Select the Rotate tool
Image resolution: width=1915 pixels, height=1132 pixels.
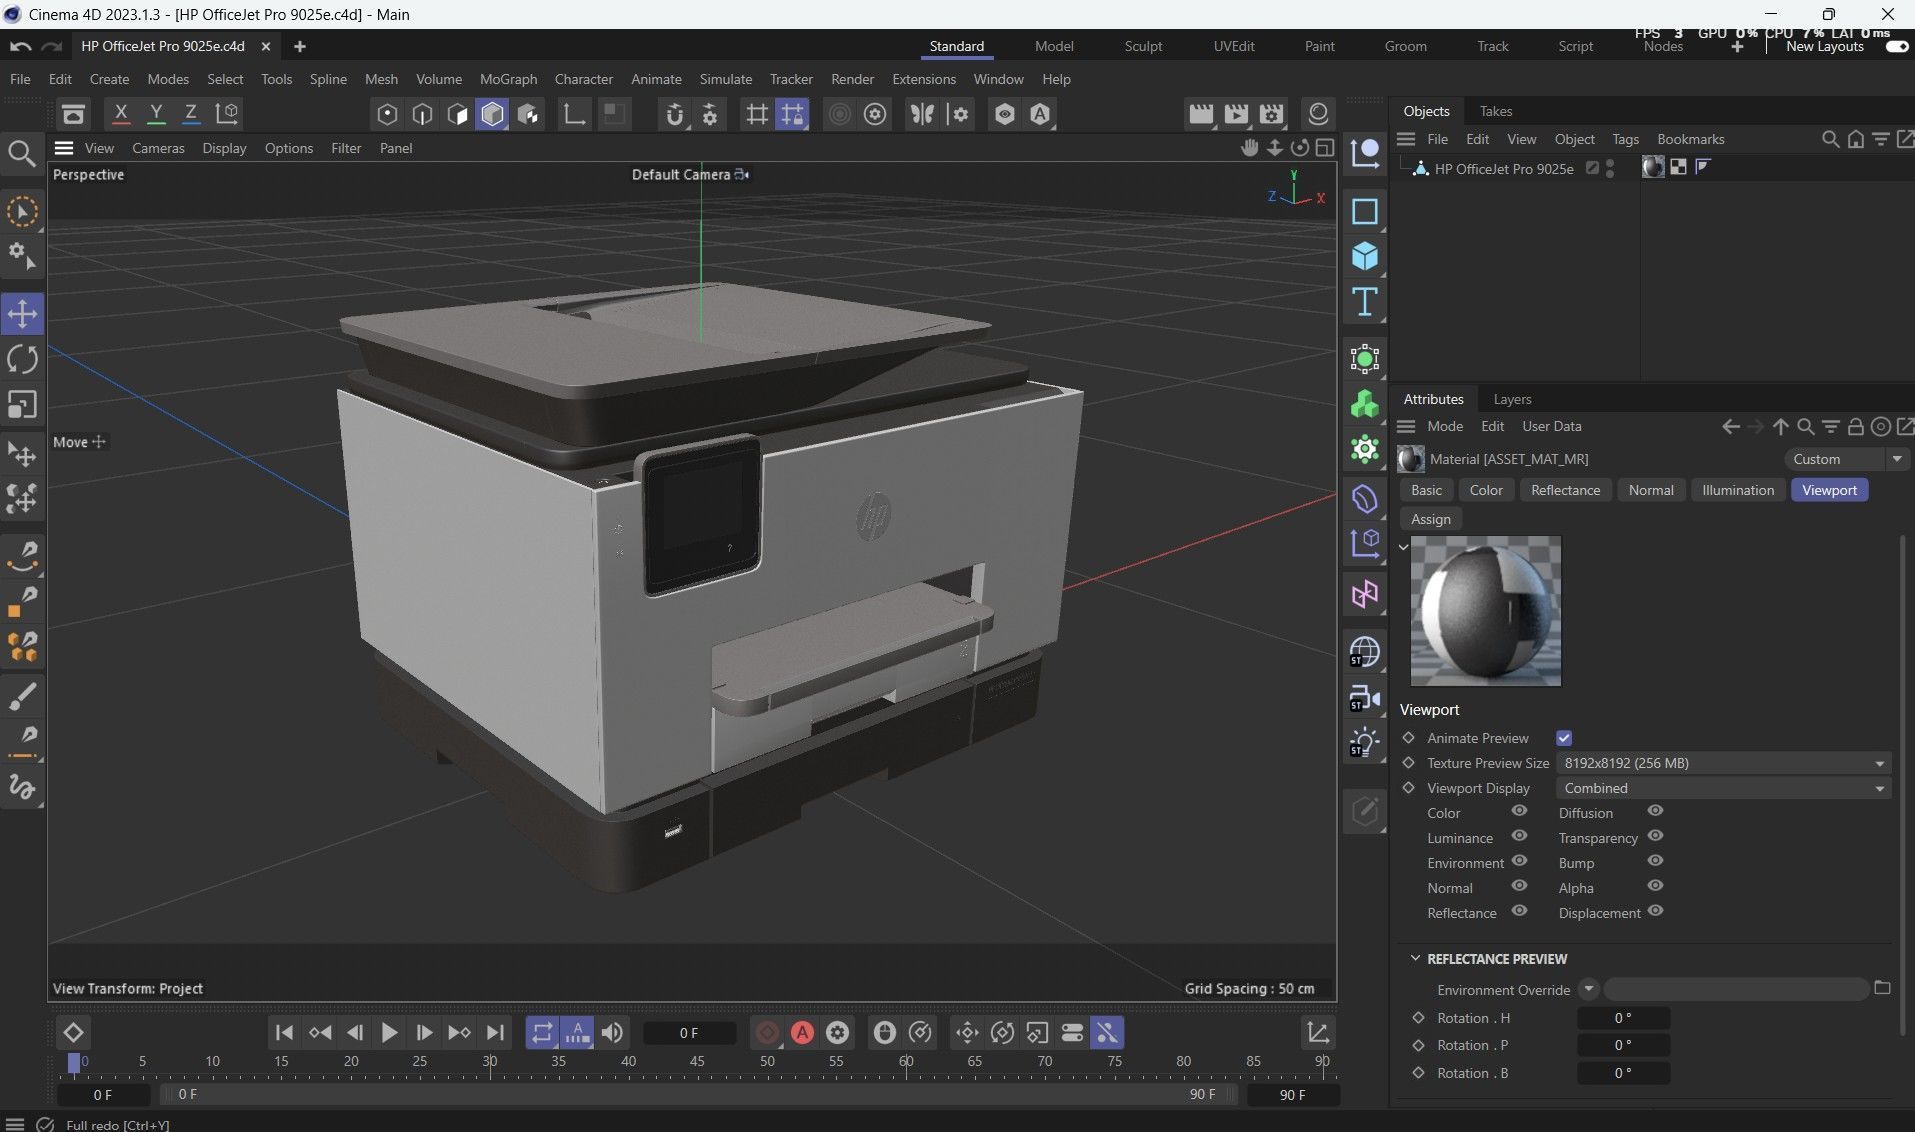pos(22,359)
